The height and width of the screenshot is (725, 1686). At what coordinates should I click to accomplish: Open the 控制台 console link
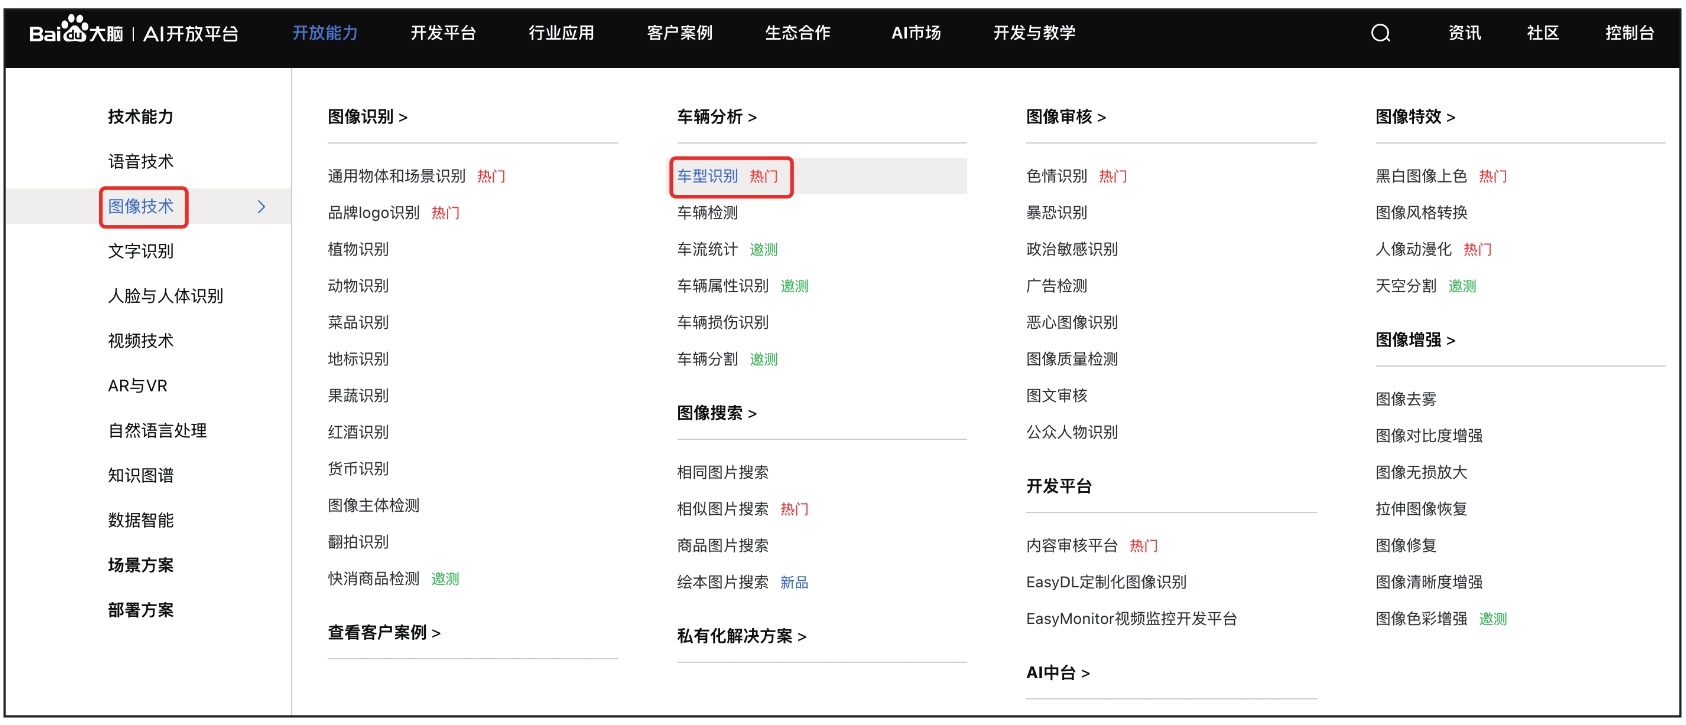tap(1630, 33)
